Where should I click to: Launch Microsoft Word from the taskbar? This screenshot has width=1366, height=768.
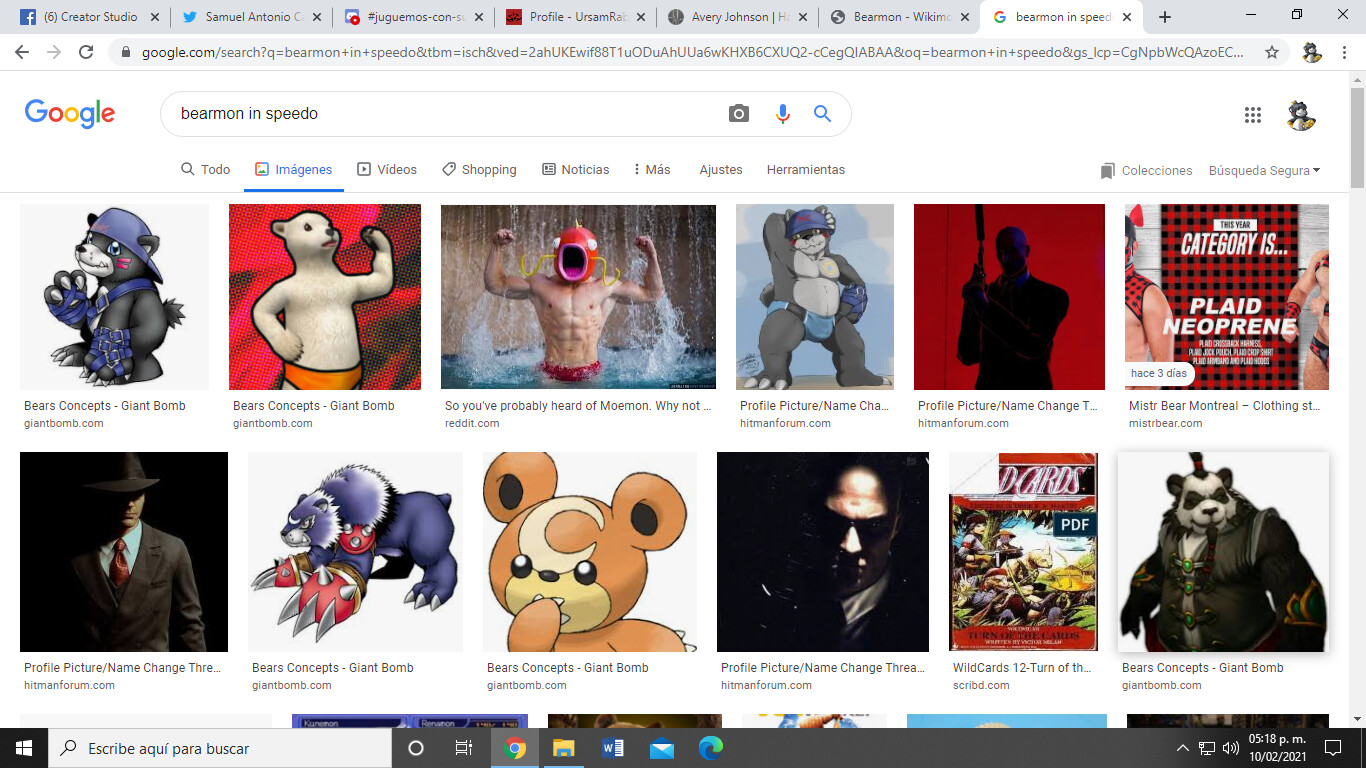click(612, 748)
